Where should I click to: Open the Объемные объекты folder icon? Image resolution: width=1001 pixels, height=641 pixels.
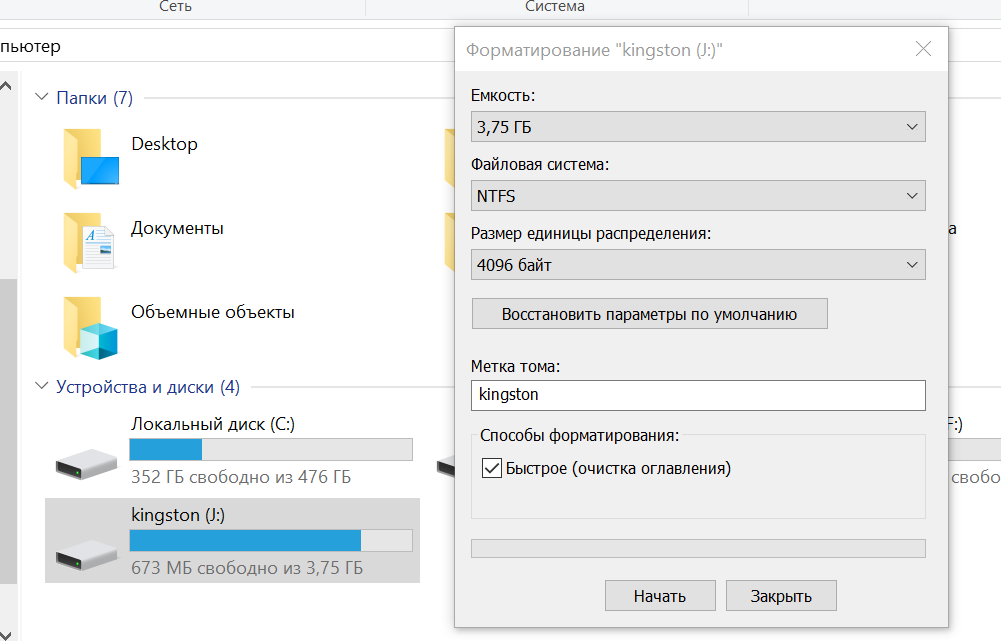point(91,328)
